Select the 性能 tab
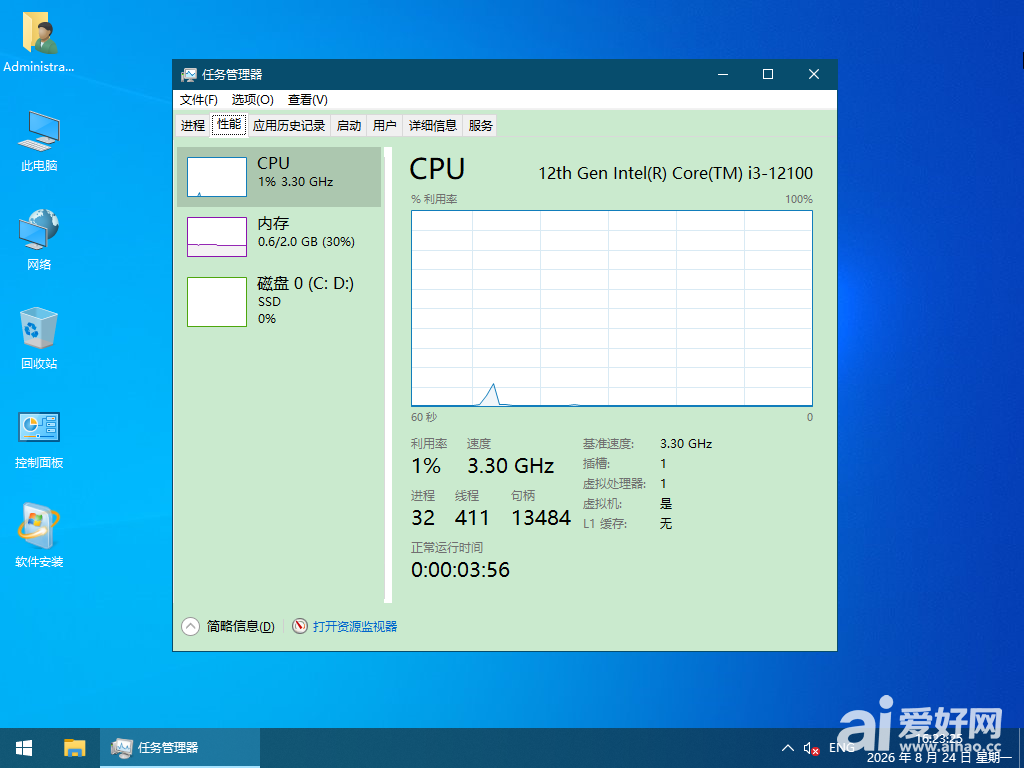 [x=229, y=124]
